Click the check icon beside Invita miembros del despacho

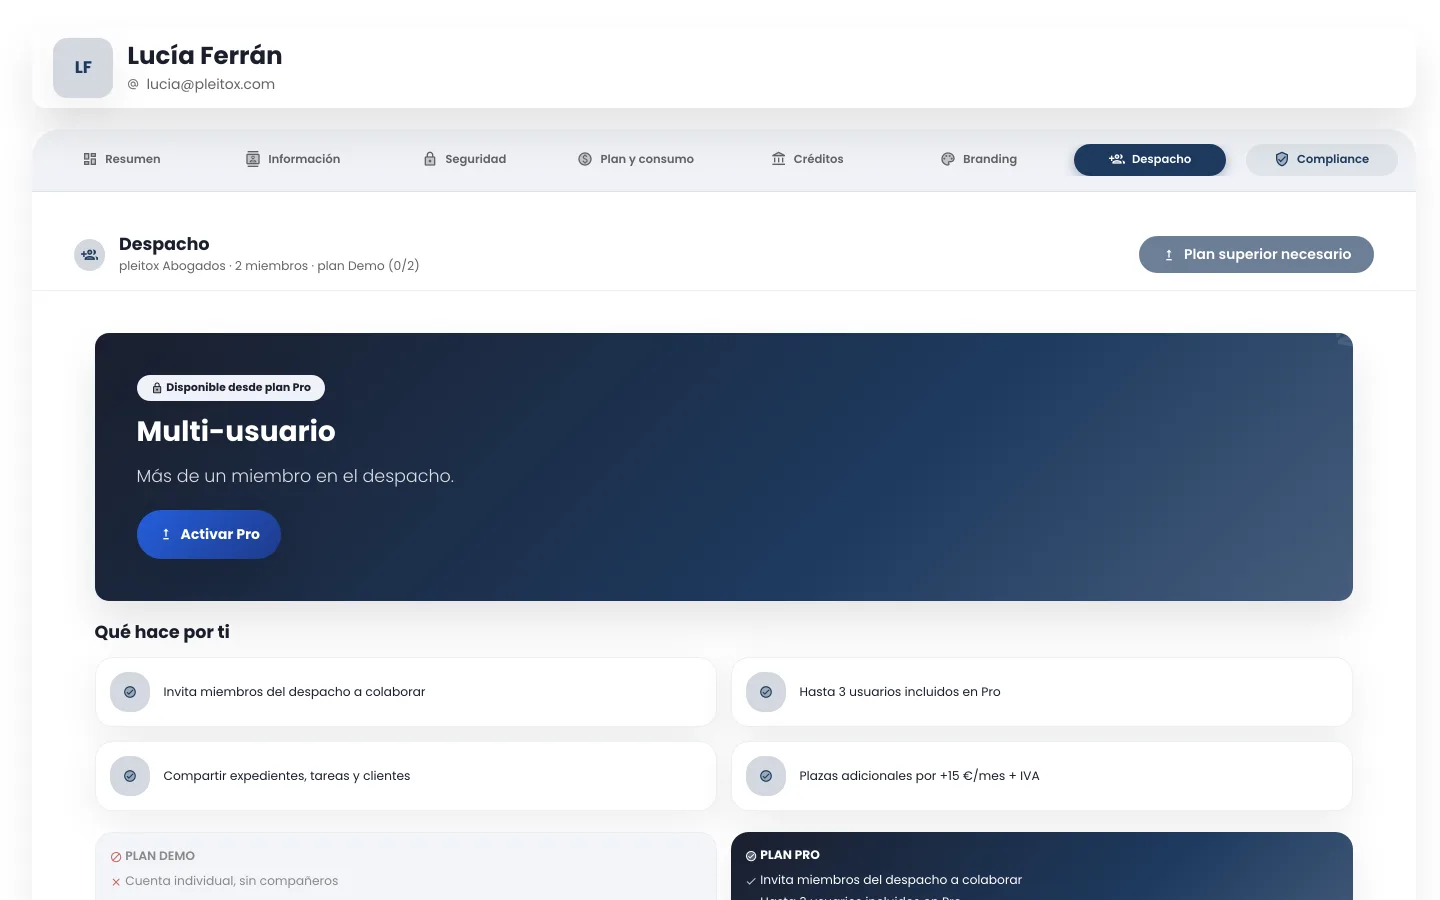click(130, 692)
